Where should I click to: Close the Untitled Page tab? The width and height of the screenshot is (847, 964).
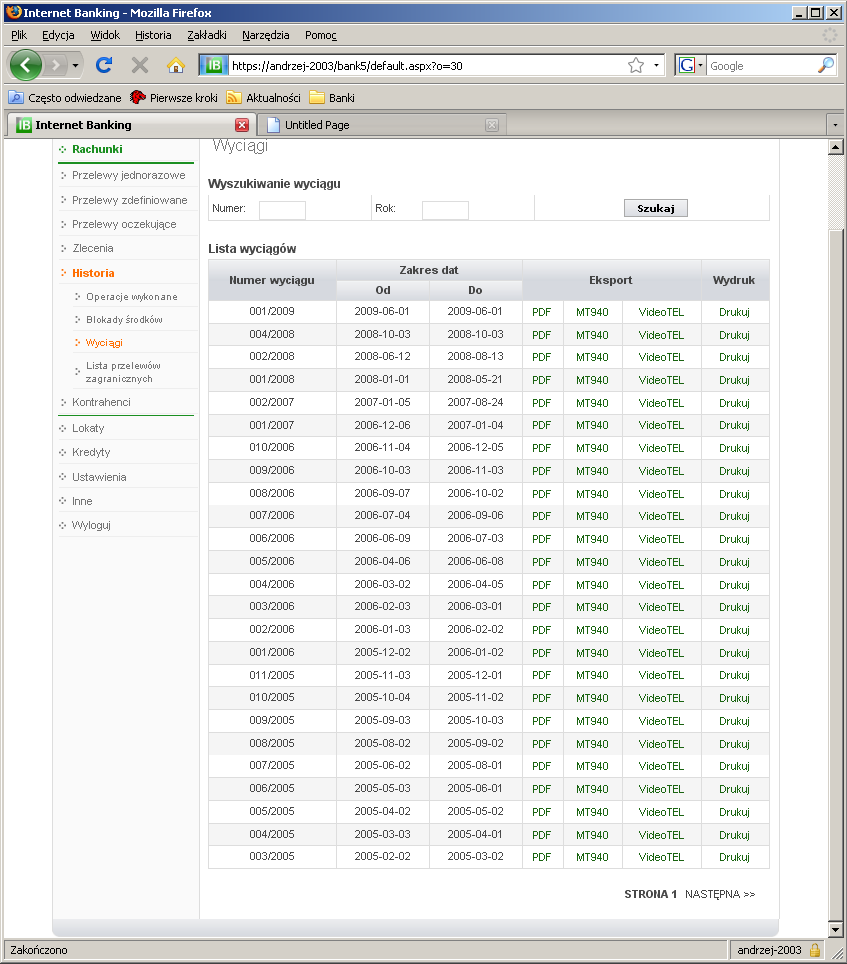[492, 125]
